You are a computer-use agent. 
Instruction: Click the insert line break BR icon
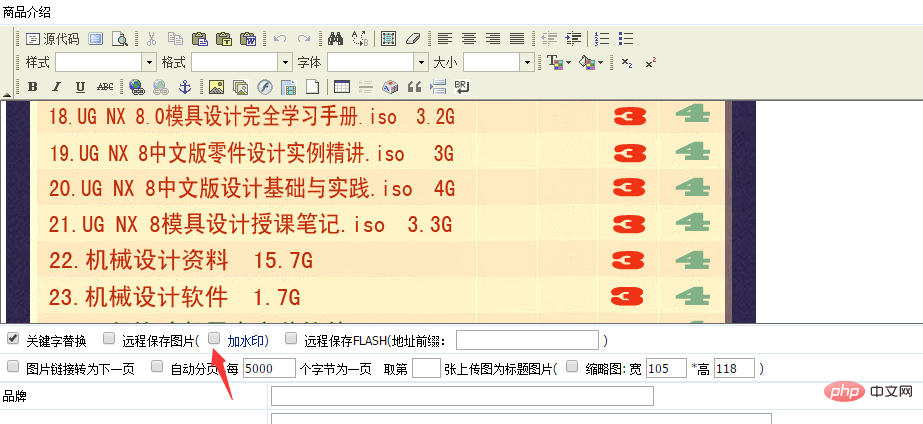[462, 87]
